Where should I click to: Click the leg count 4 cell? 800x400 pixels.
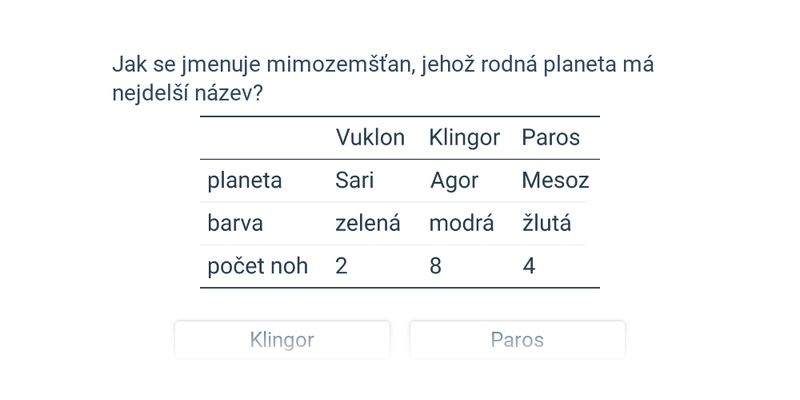pos(529,266)
